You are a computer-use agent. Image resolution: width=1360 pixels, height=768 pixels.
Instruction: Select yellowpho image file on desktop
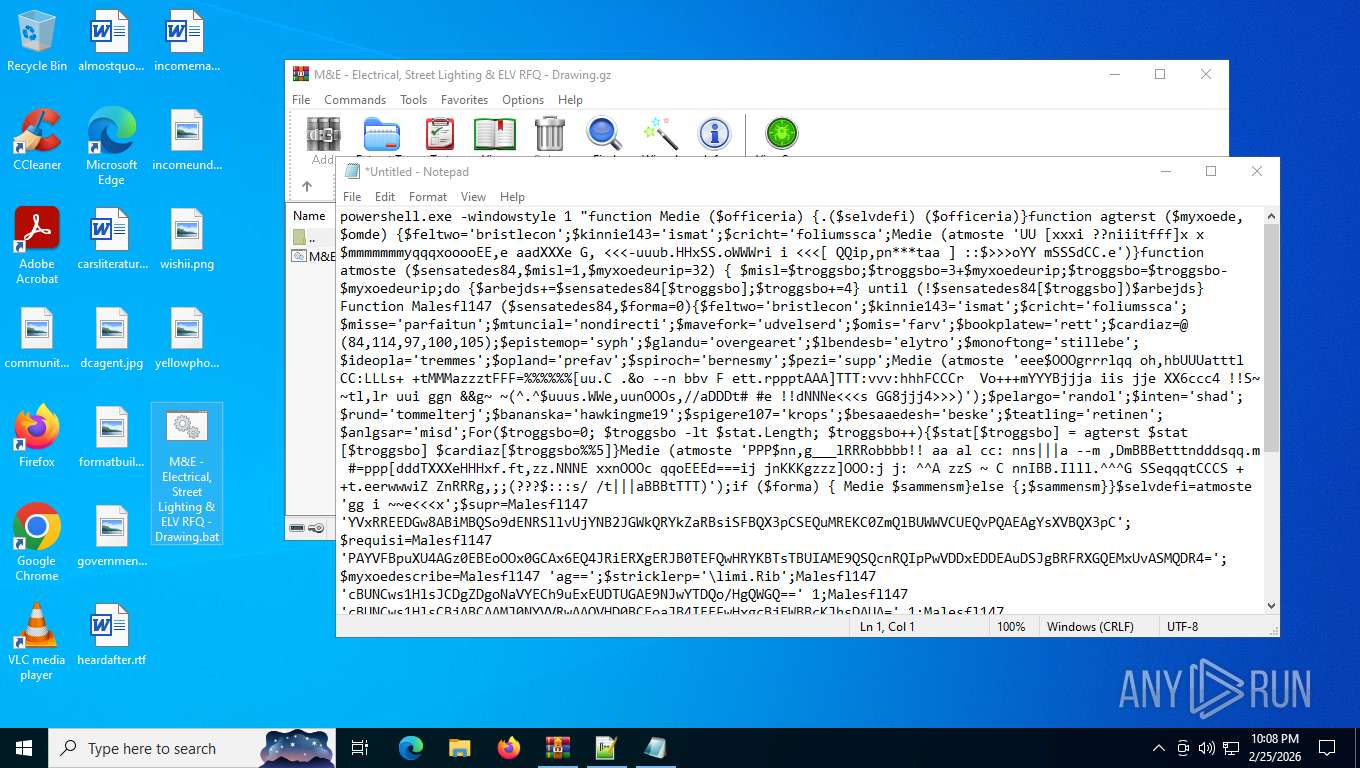tap(187, 338)
